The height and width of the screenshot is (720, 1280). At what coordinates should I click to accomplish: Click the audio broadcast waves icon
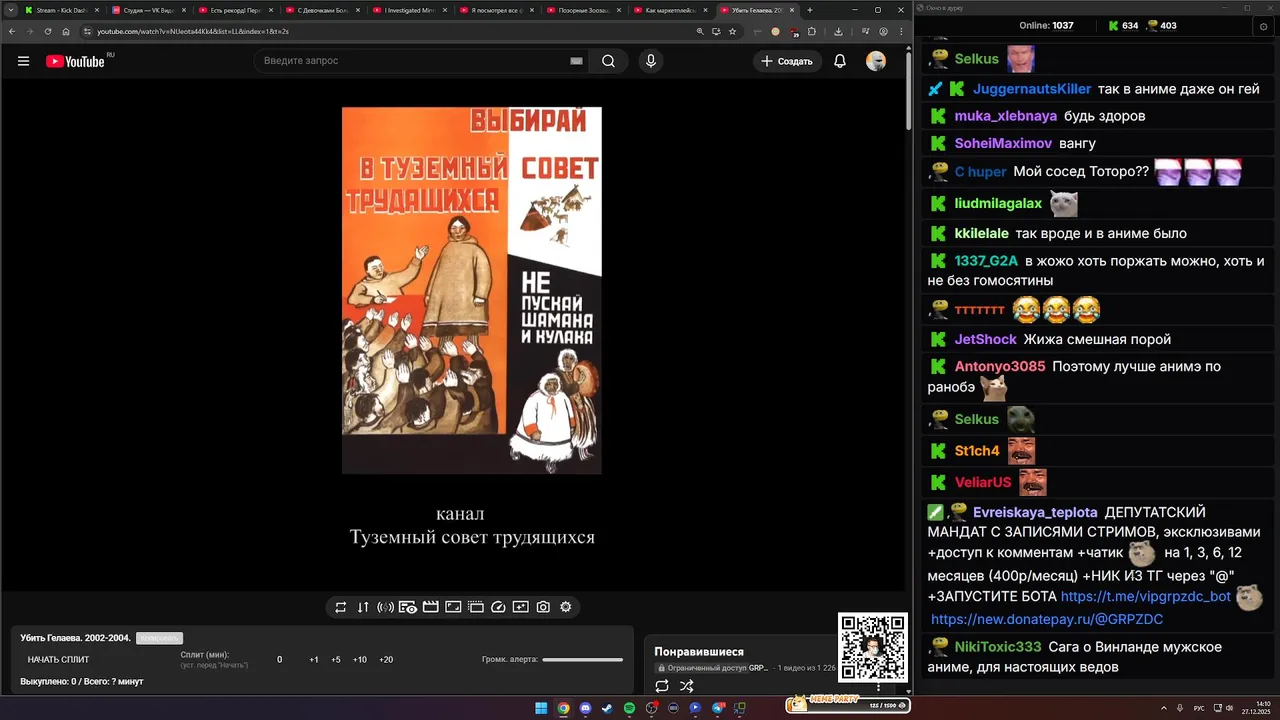point(385,607)
